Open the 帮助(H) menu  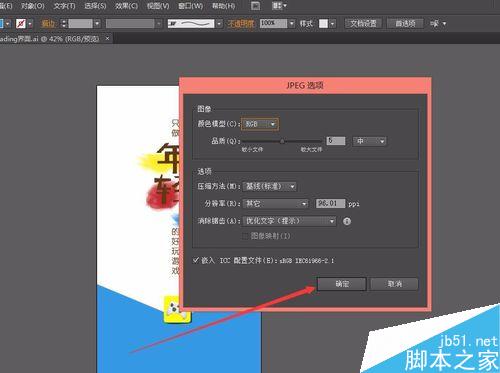pos(223,6)
